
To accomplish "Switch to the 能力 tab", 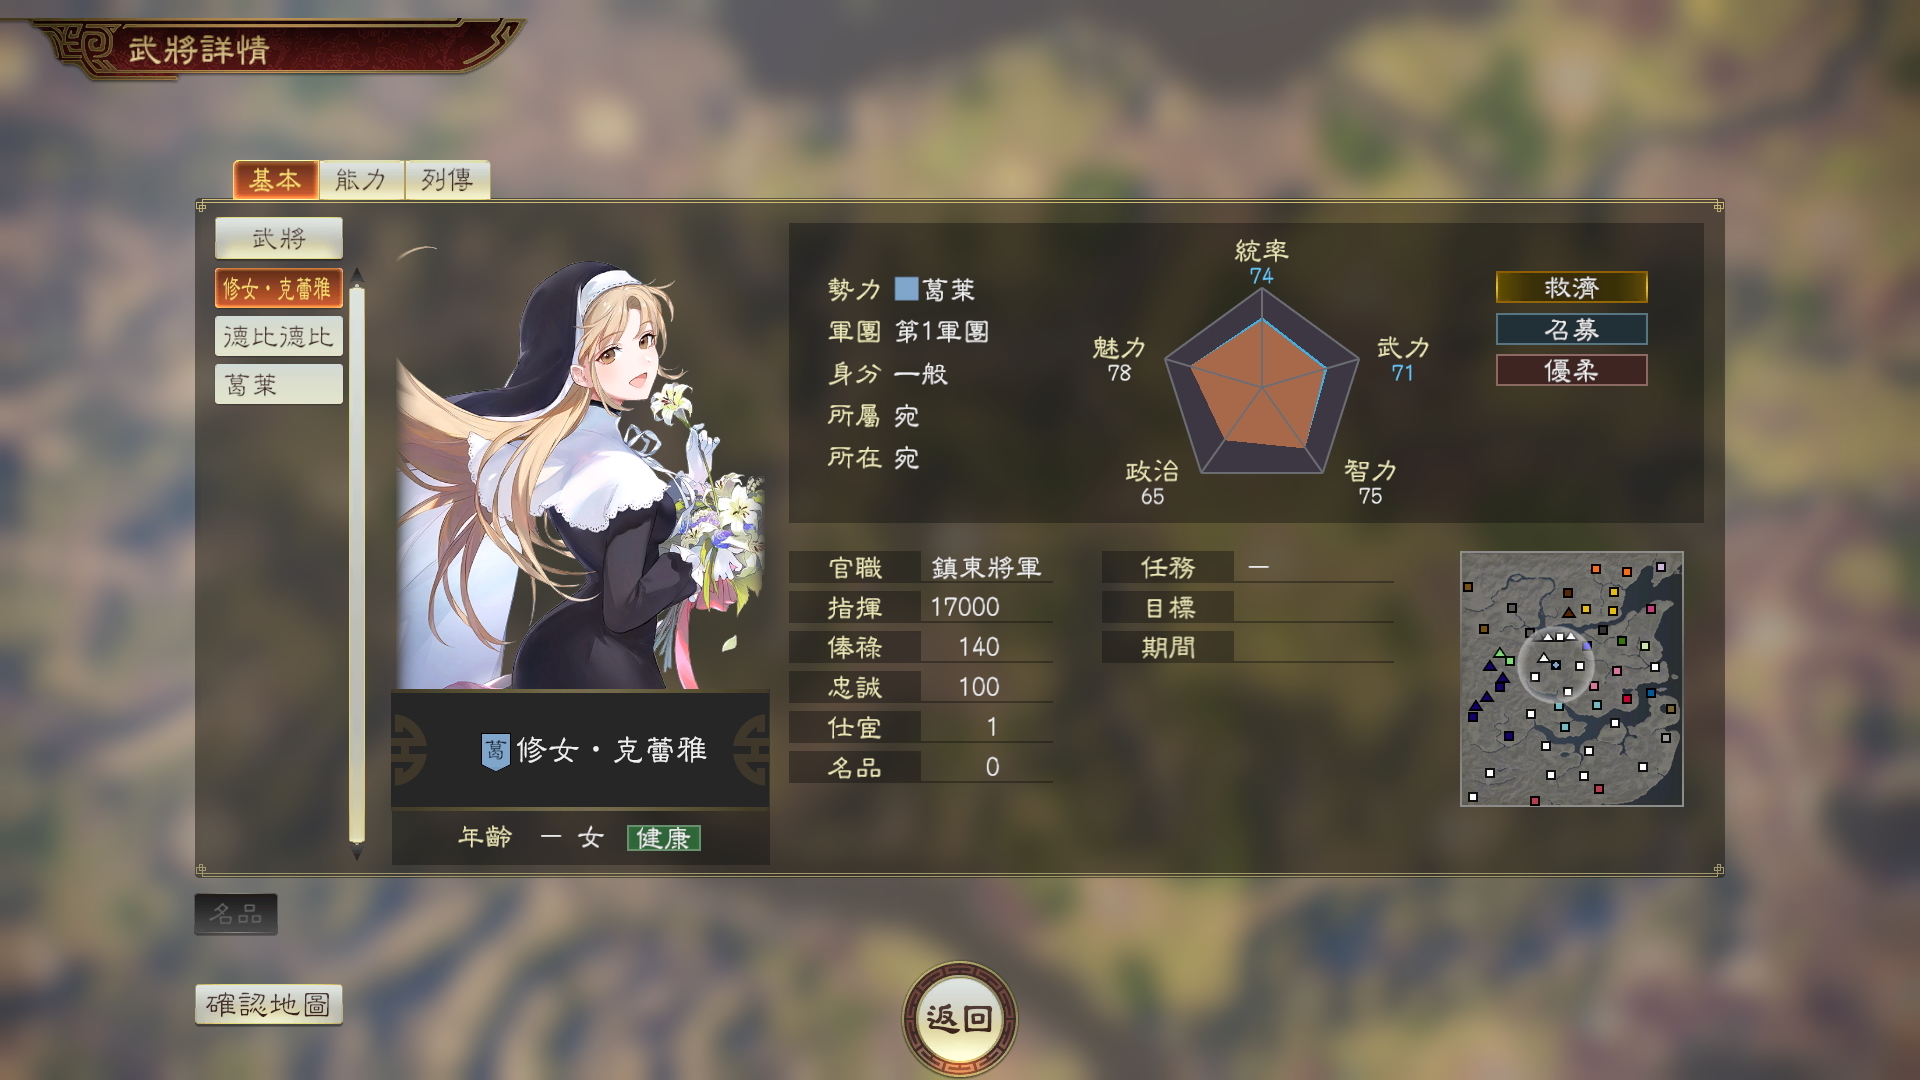I will click(361, 180).
